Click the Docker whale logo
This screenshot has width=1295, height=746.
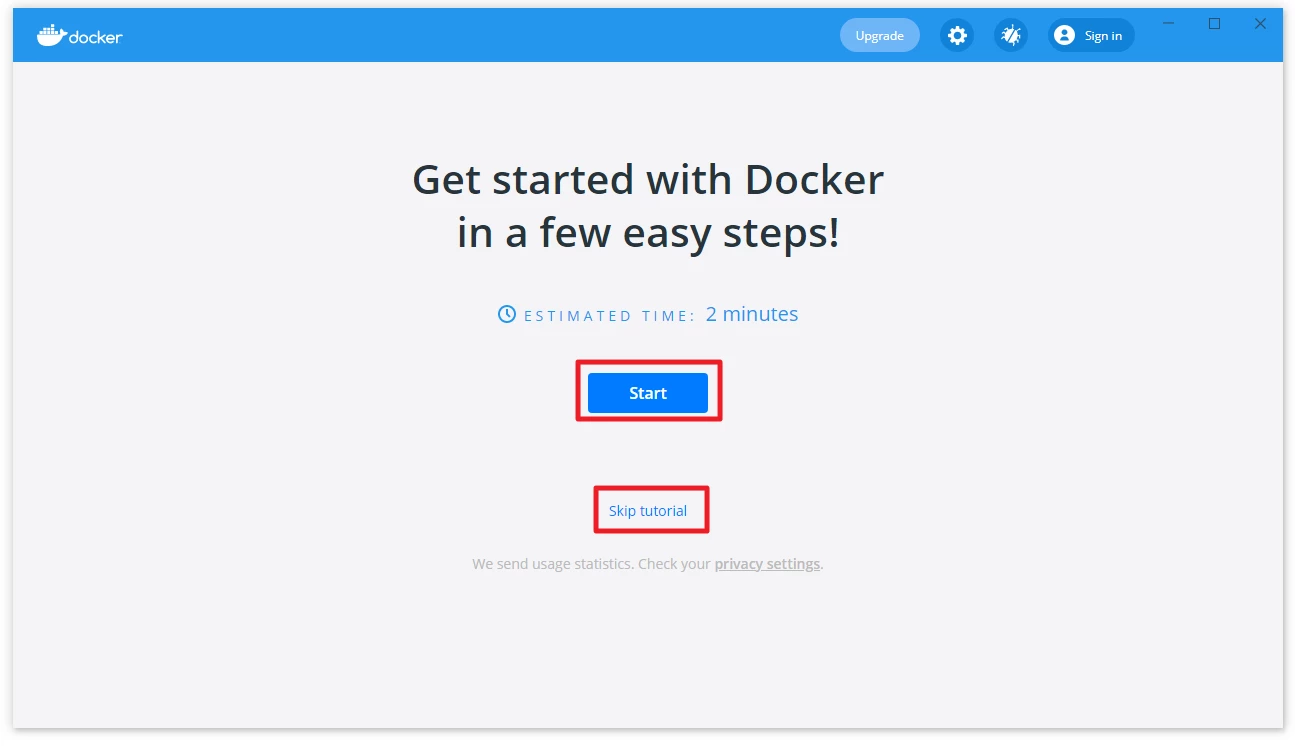point(51,35)
